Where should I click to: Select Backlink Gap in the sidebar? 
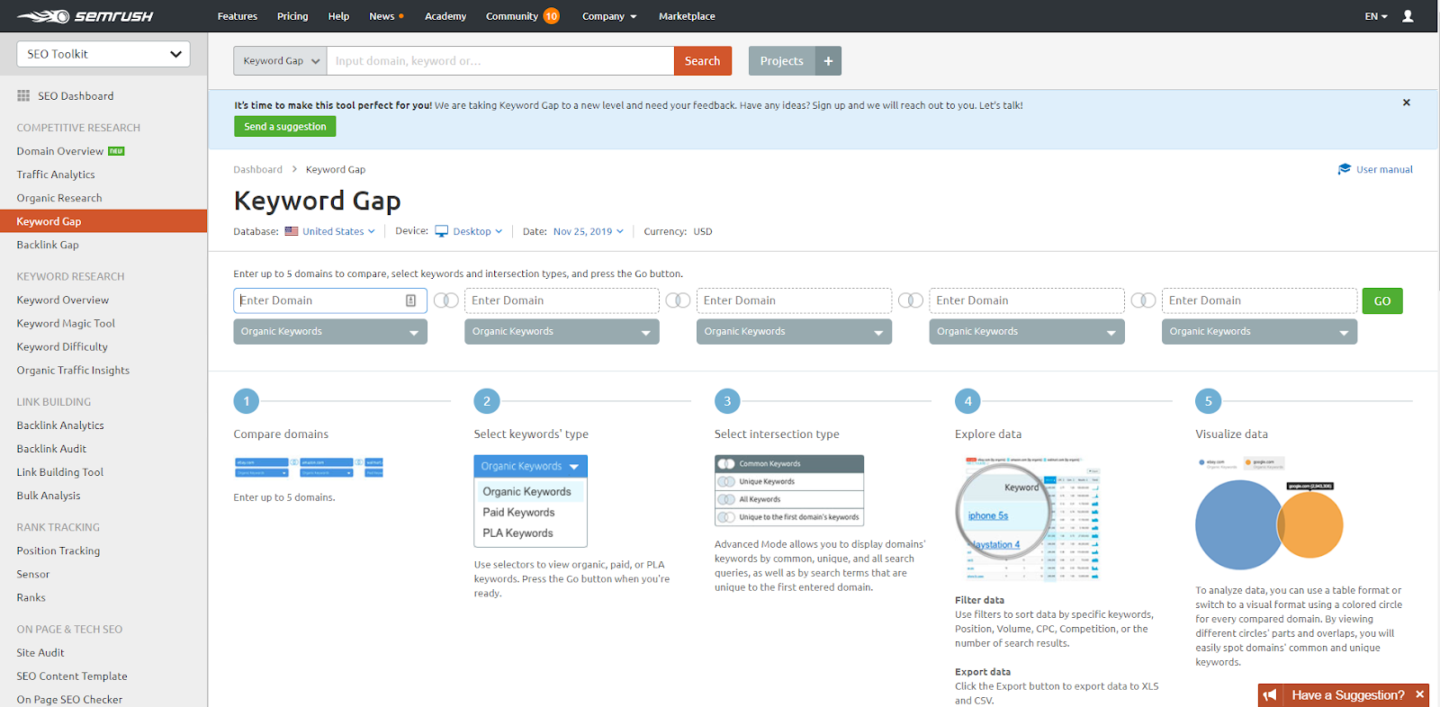[48, 245]
